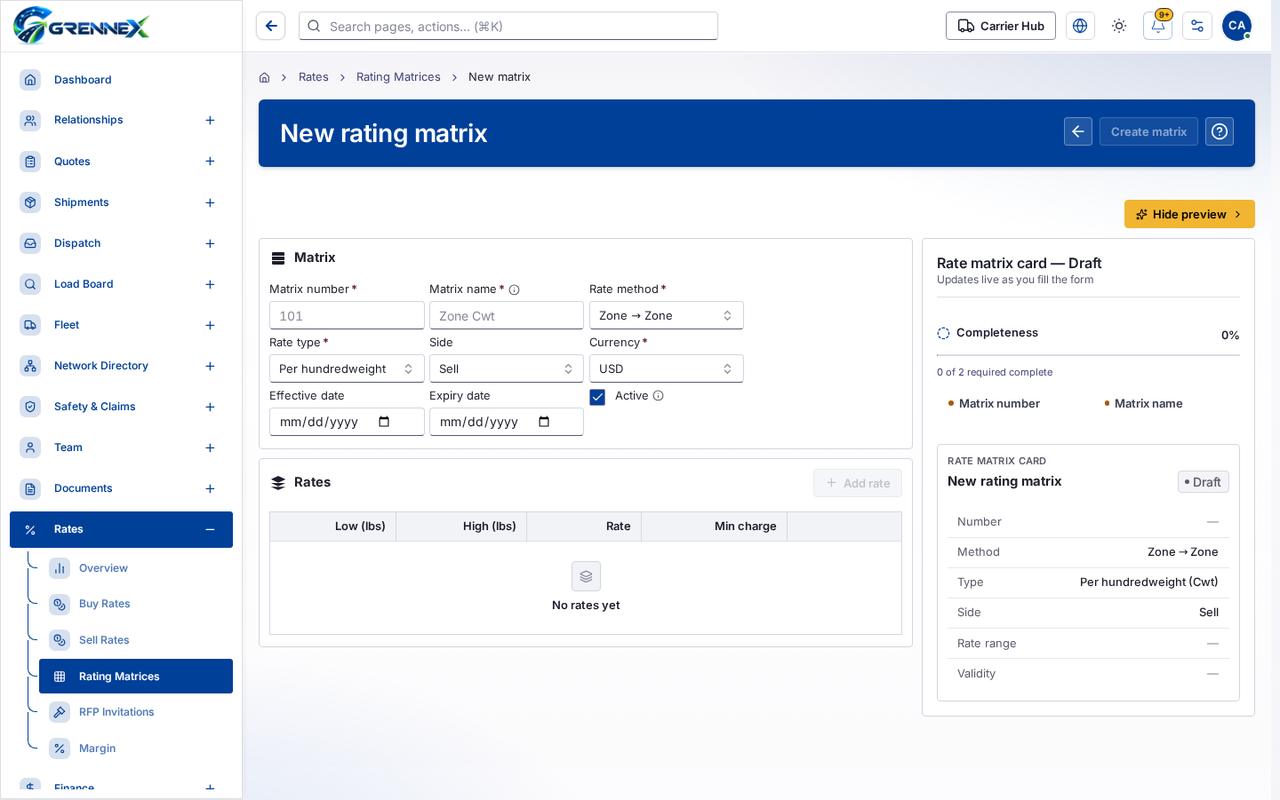Click the Fleet truck icon in sidebar
The width and height of the screenshot is (1280, 800).
[30, 325]
